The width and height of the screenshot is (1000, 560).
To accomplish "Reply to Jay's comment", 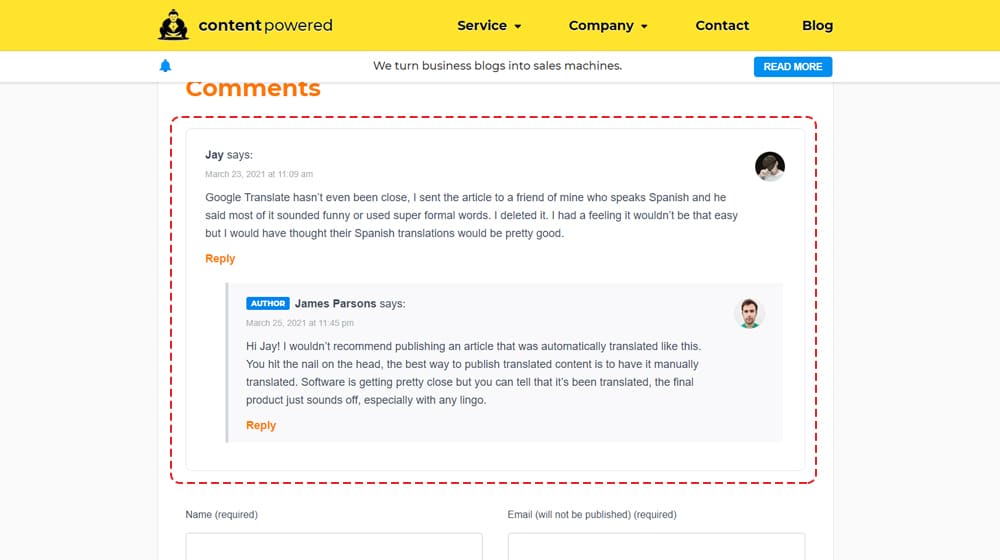I will (220, 258).
